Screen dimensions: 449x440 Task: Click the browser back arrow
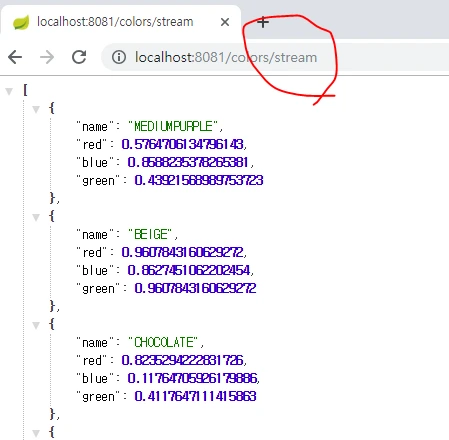[15, 57]
